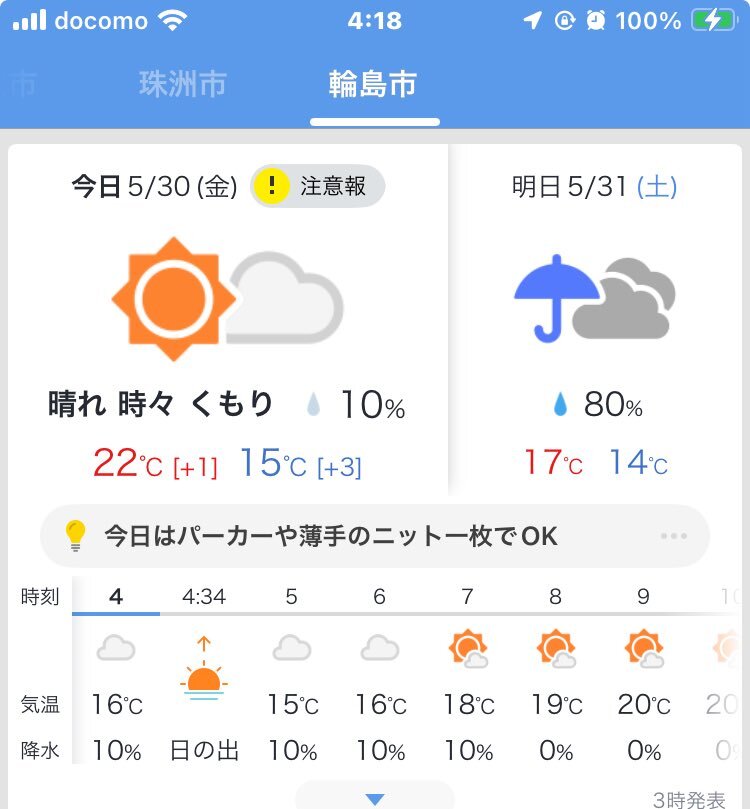Image resolution: width=750 pixels, height=809 pixels.
Task: Select the 輪島市 tab
Action: tap(373, 84)
